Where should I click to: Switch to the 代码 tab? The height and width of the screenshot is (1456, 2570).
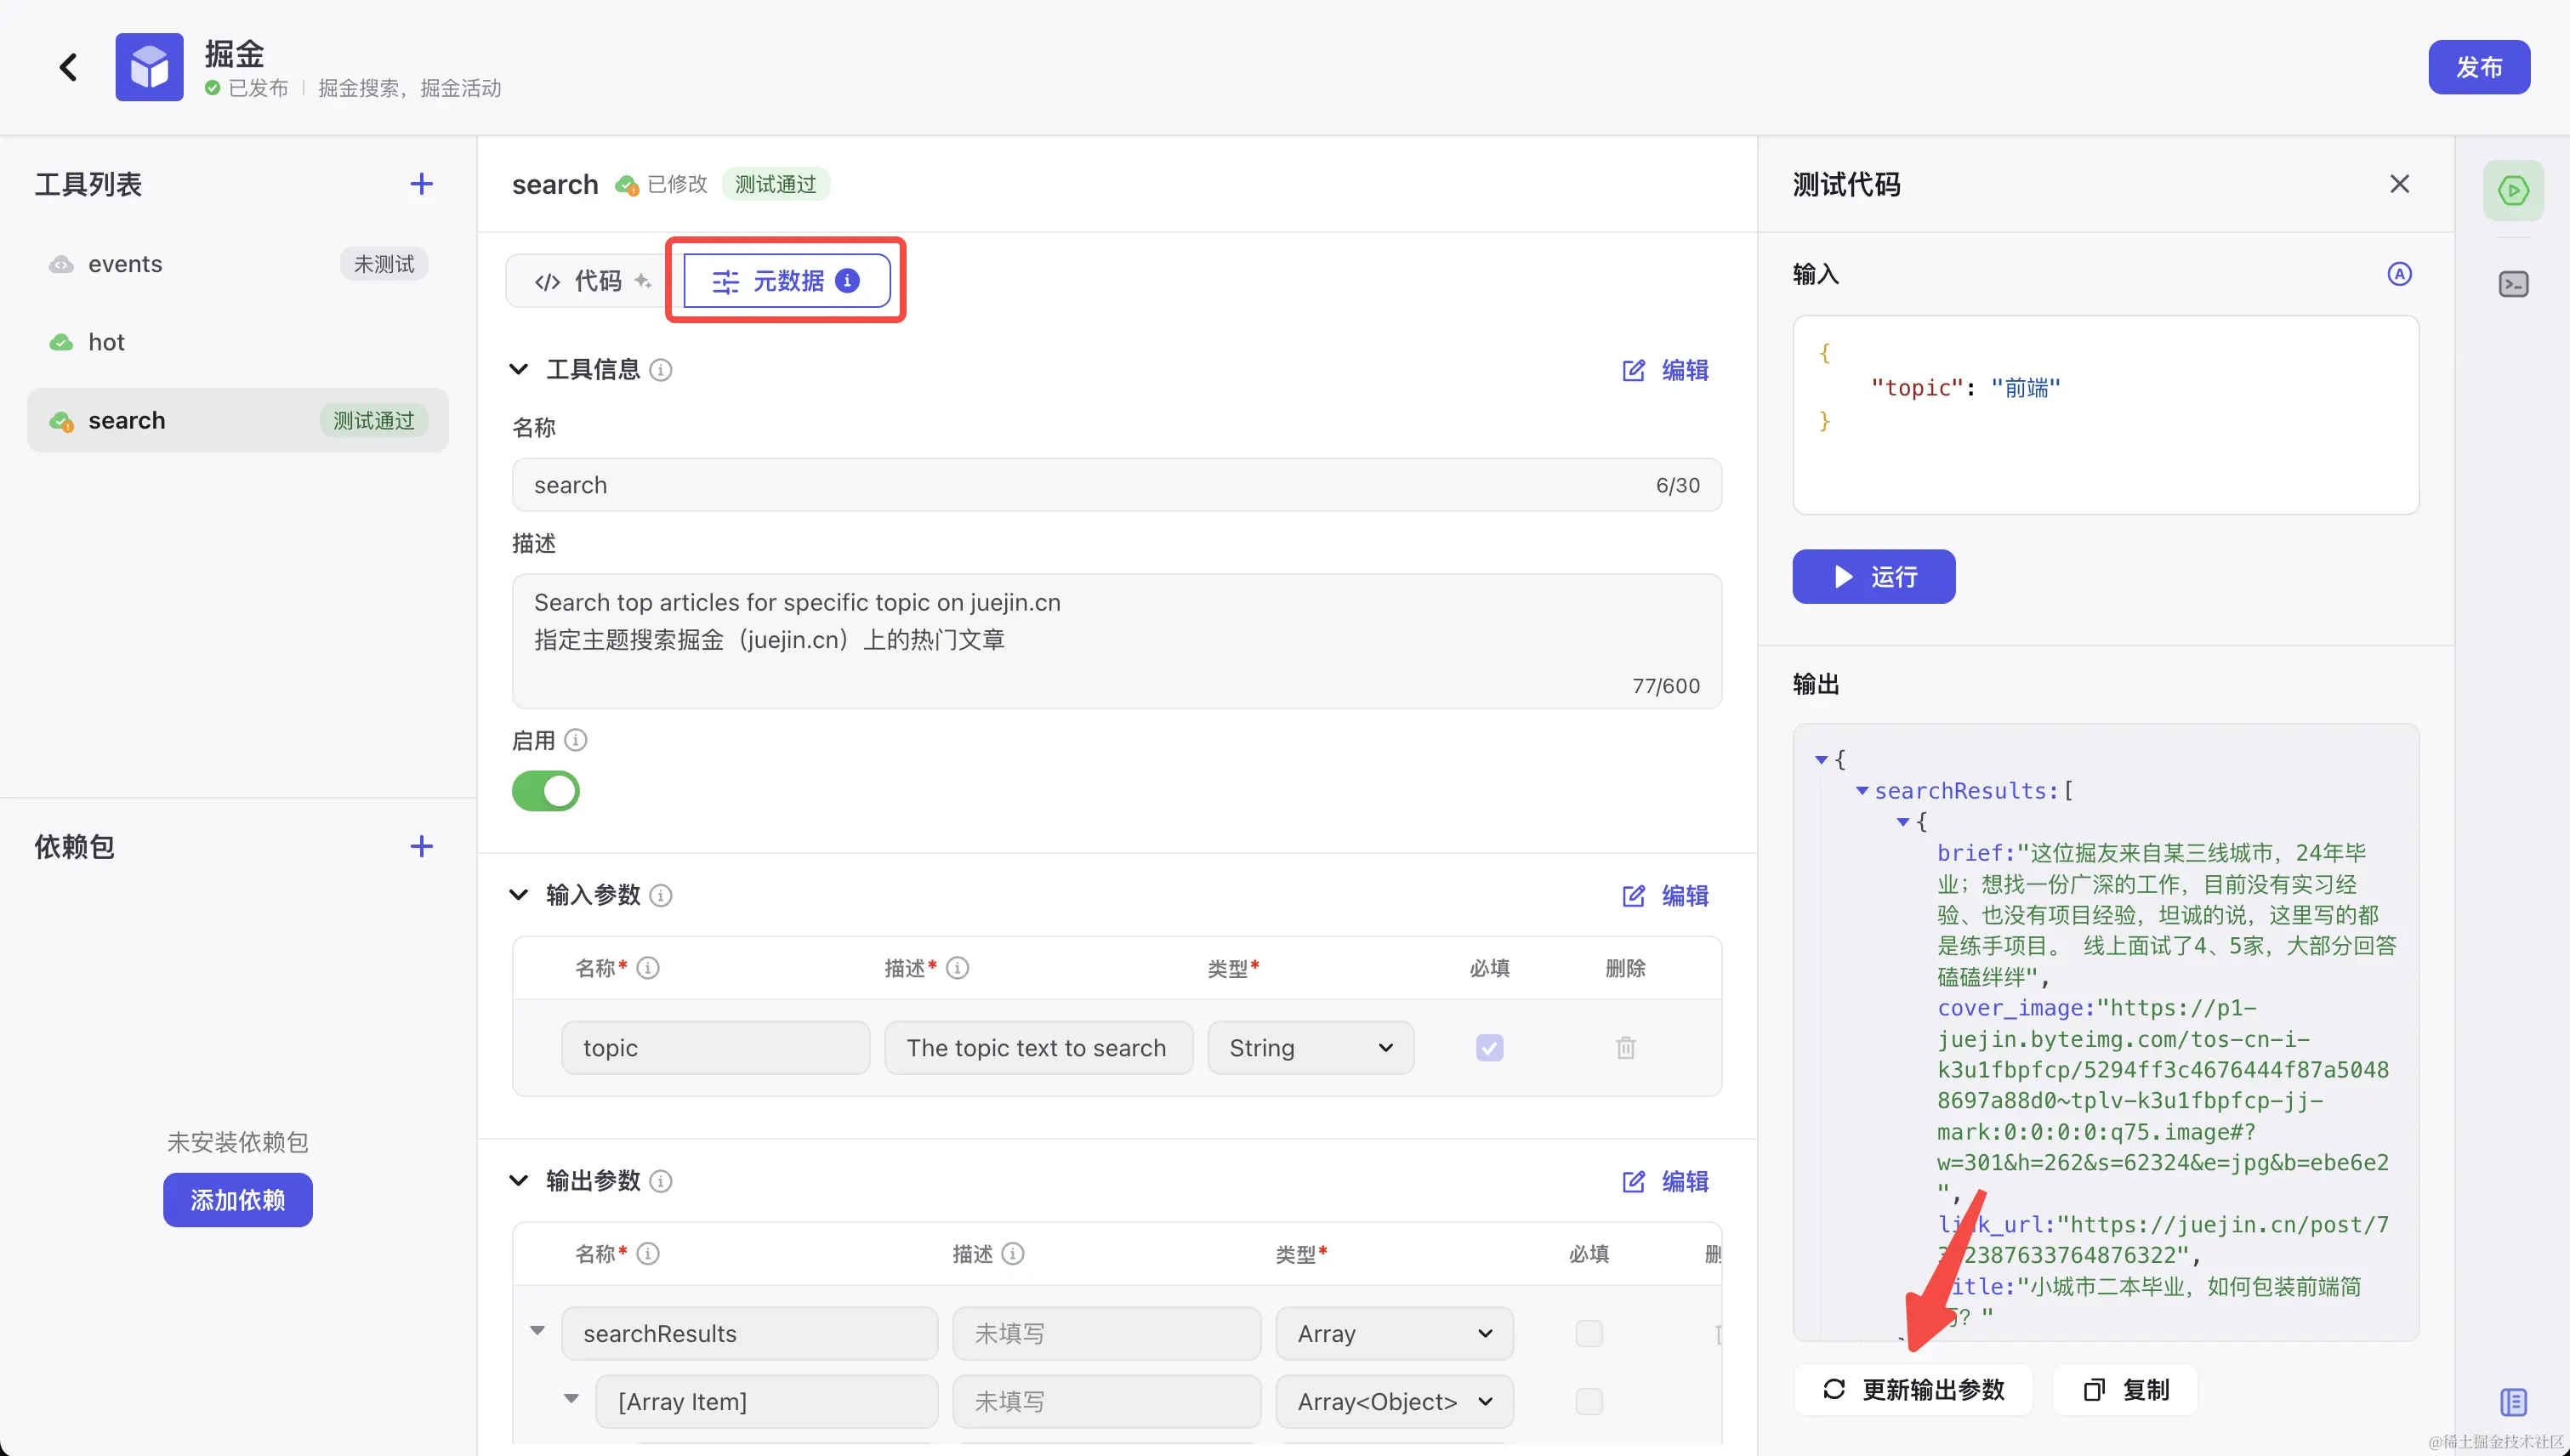point(593,281)
